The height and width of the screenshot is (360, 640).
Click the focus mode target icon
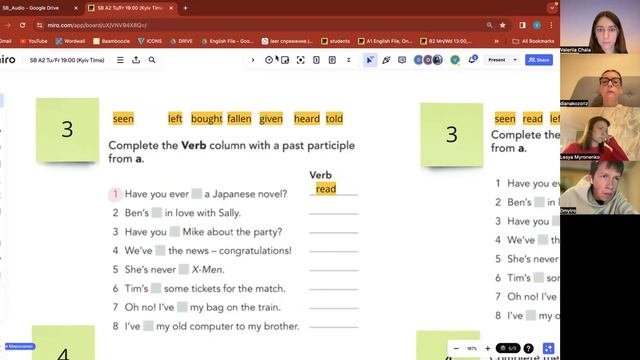pyautogui.click(x=300, y=60)
